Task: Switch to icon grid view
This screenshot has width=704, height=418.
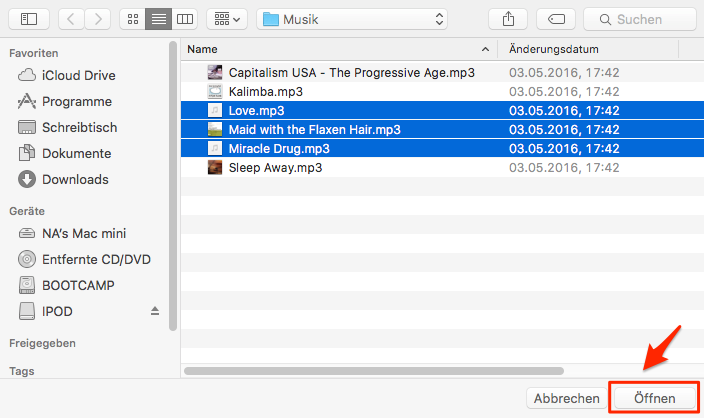Action: (x=132, y=19)
